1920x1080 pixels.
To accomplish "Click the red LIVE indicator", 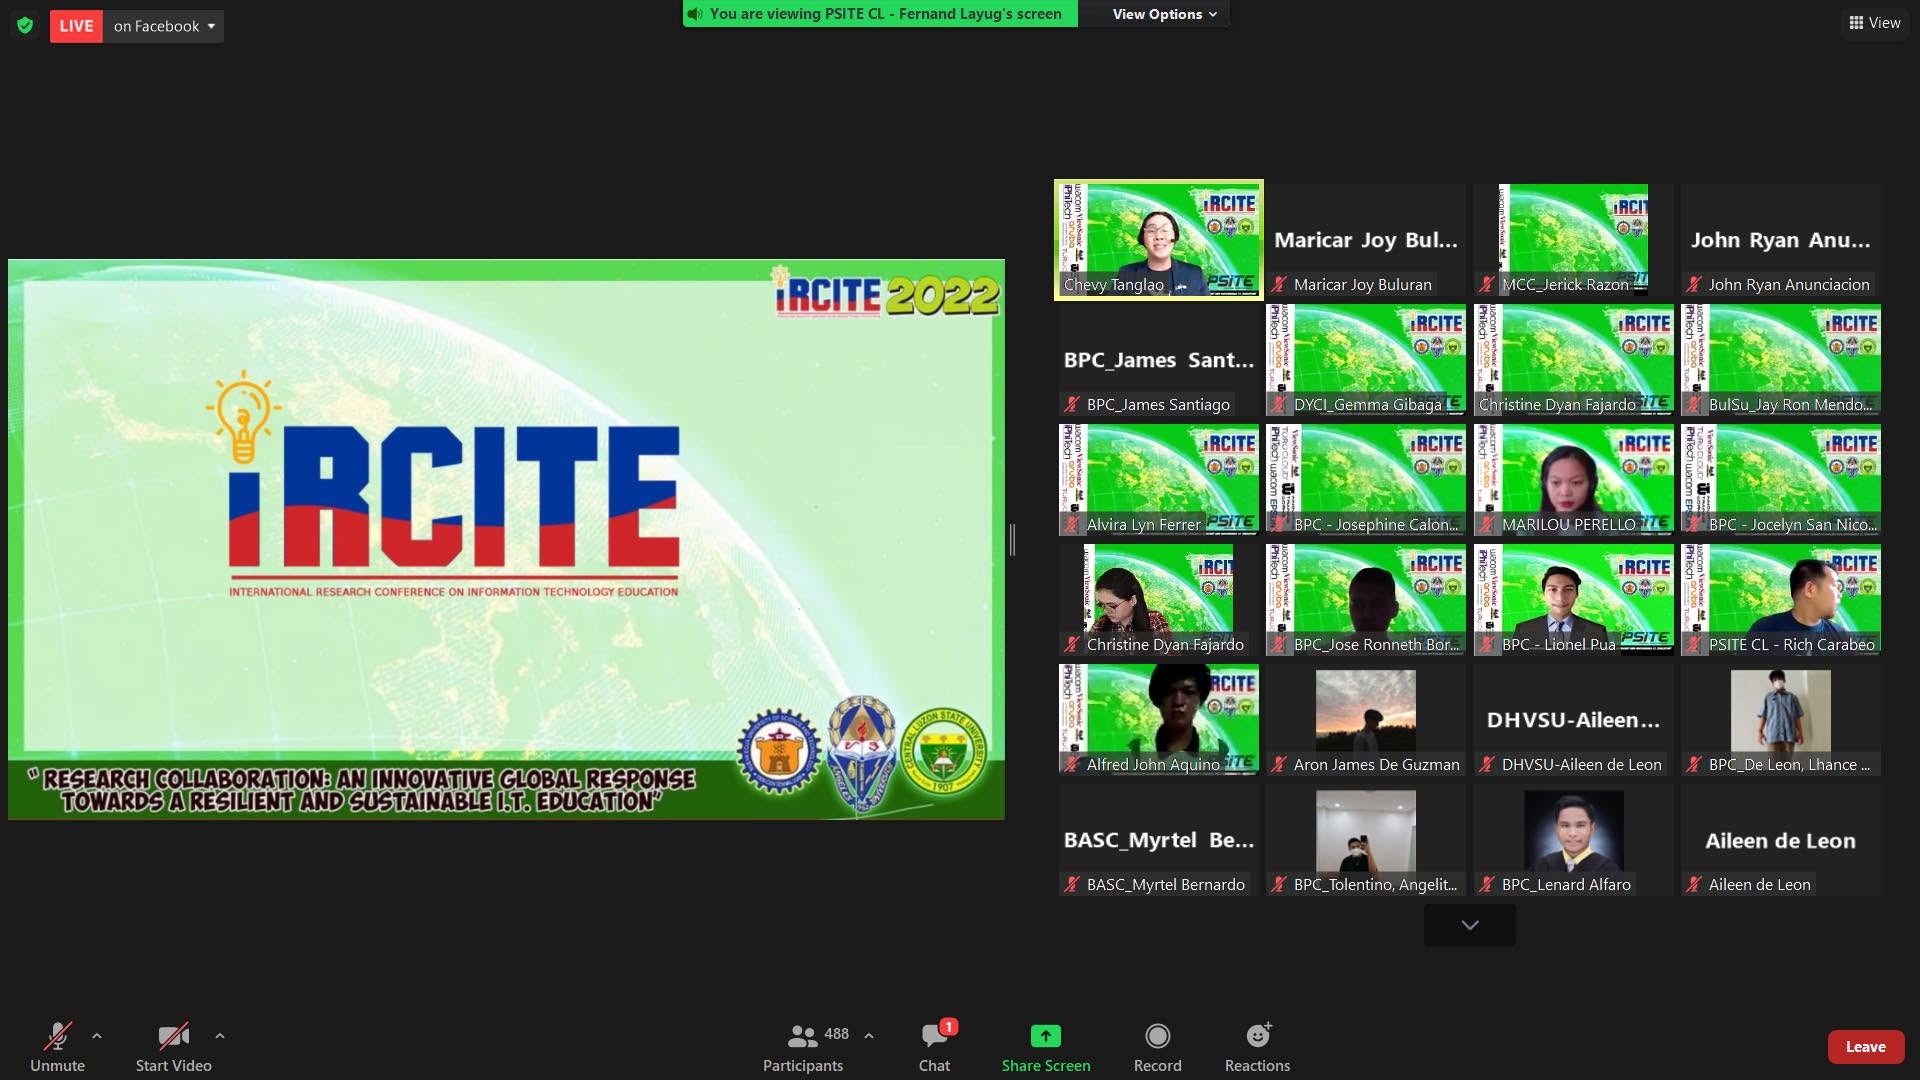I will tap(76, 26).
